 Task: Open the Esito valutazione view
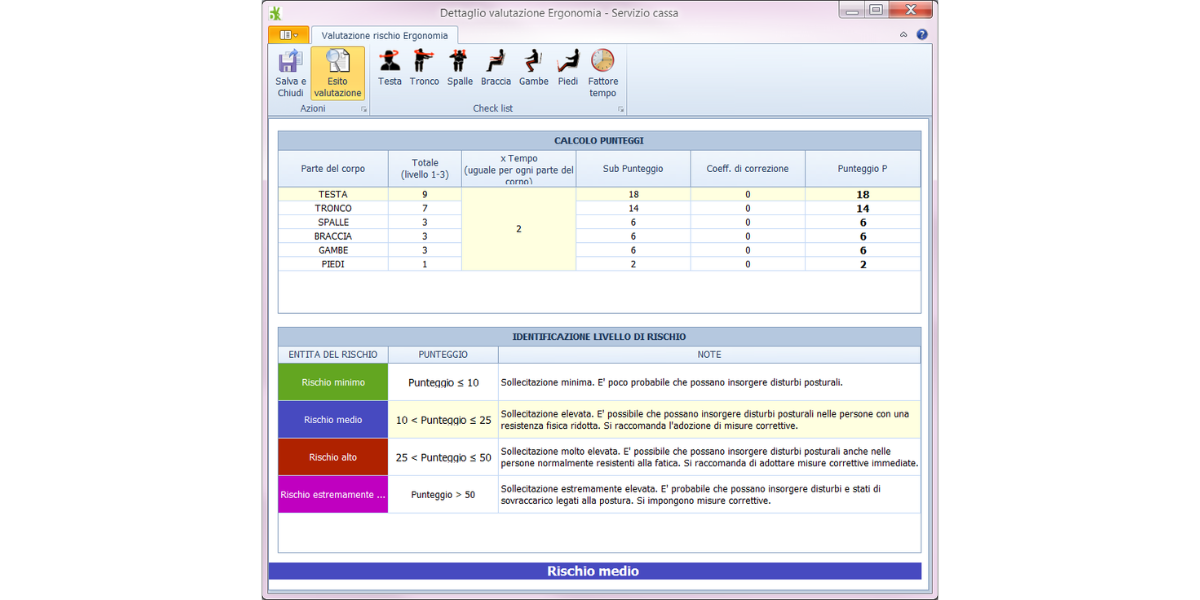point(337,63)
